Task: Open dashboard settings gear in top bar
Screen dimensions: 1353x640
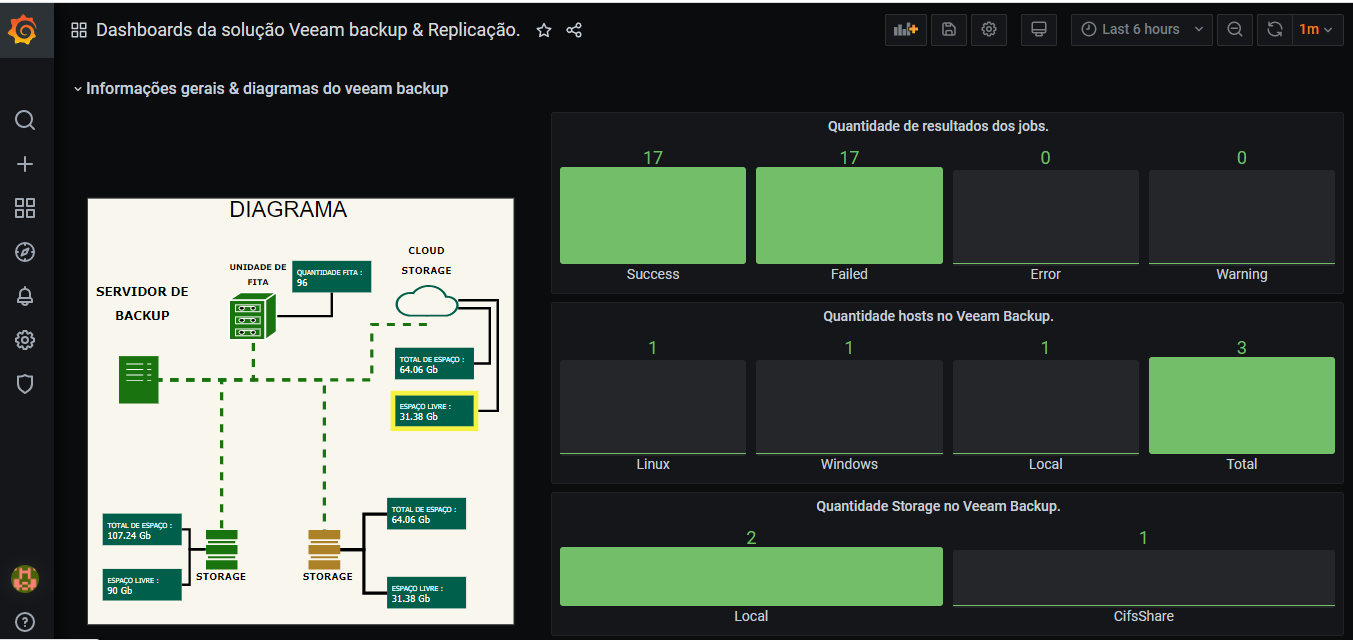Action: click(x=989, y=30)
